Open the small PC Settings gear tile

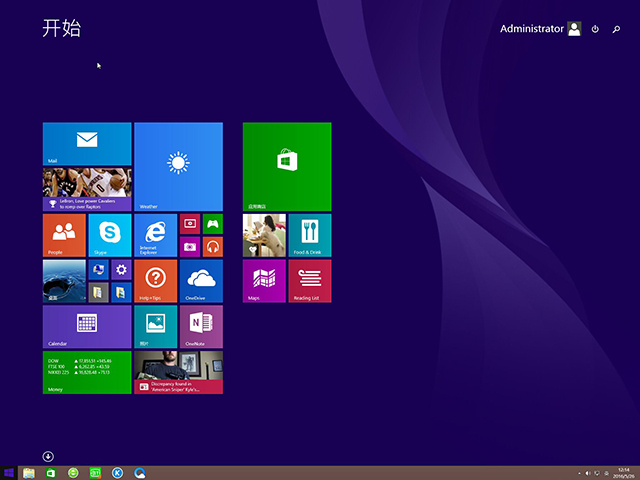click(x=121, y=269)
